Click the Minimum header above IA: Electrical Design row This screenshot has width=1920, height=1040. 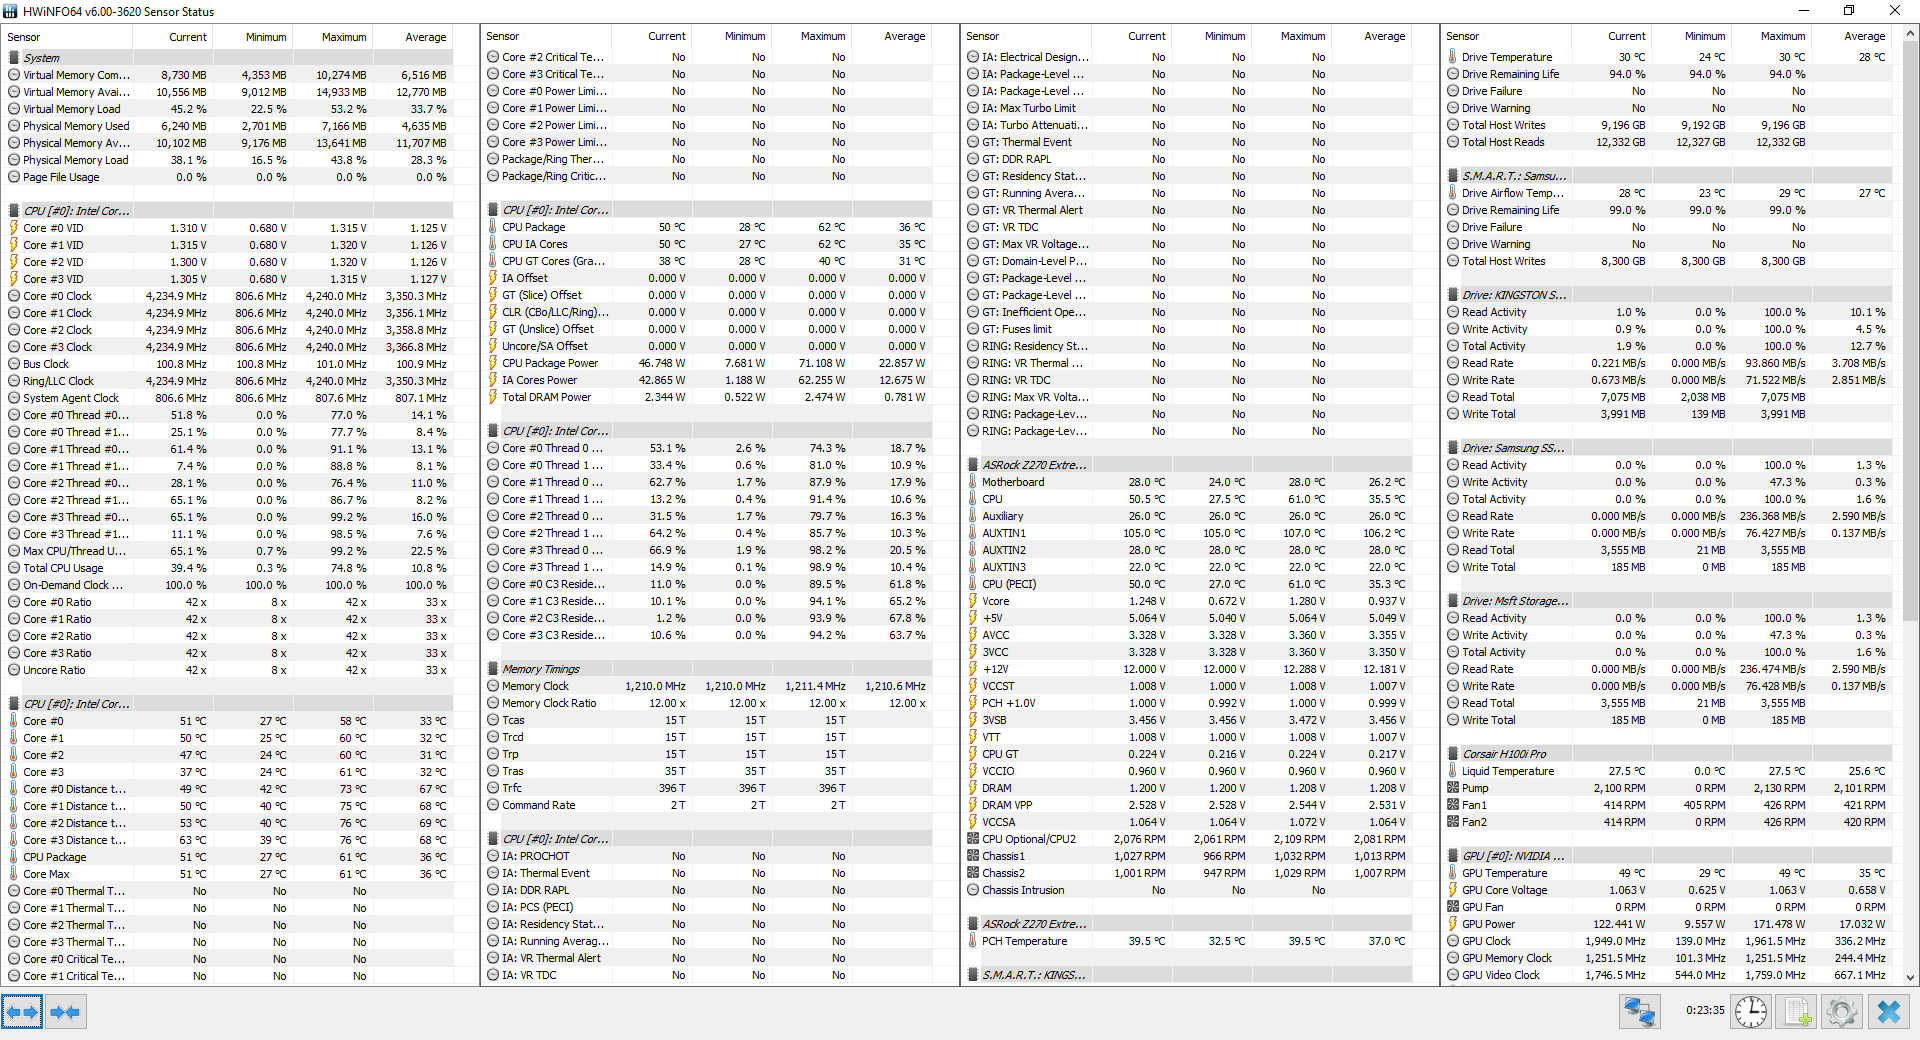(1225, 36)
